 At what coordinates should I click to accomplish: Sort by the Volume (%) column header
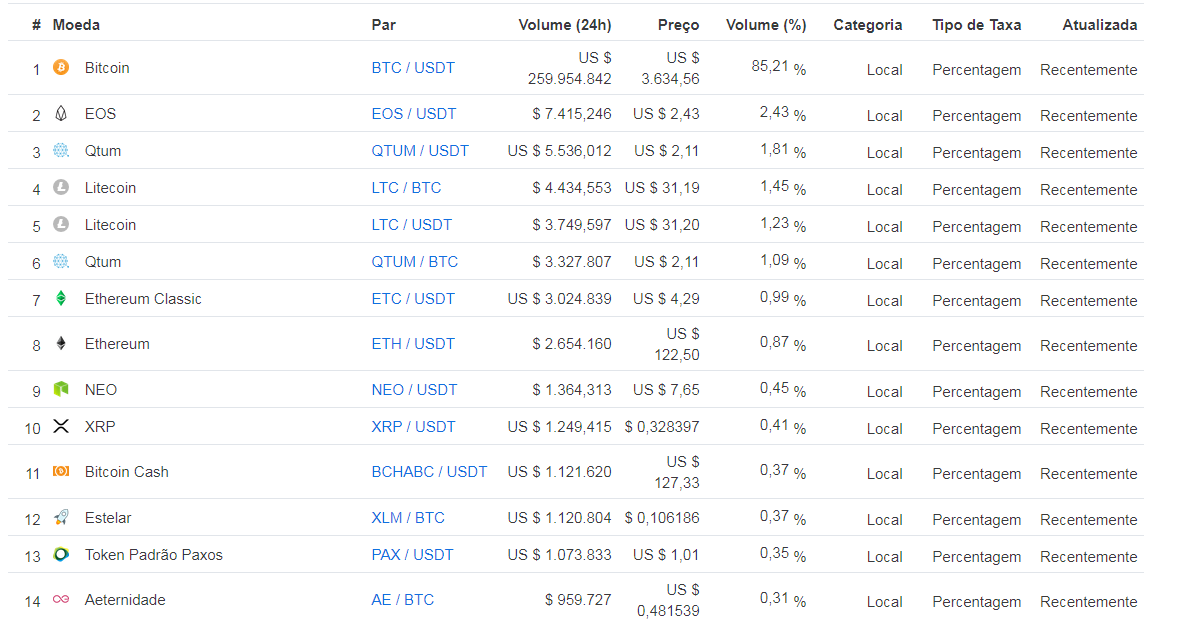(766, 25)
